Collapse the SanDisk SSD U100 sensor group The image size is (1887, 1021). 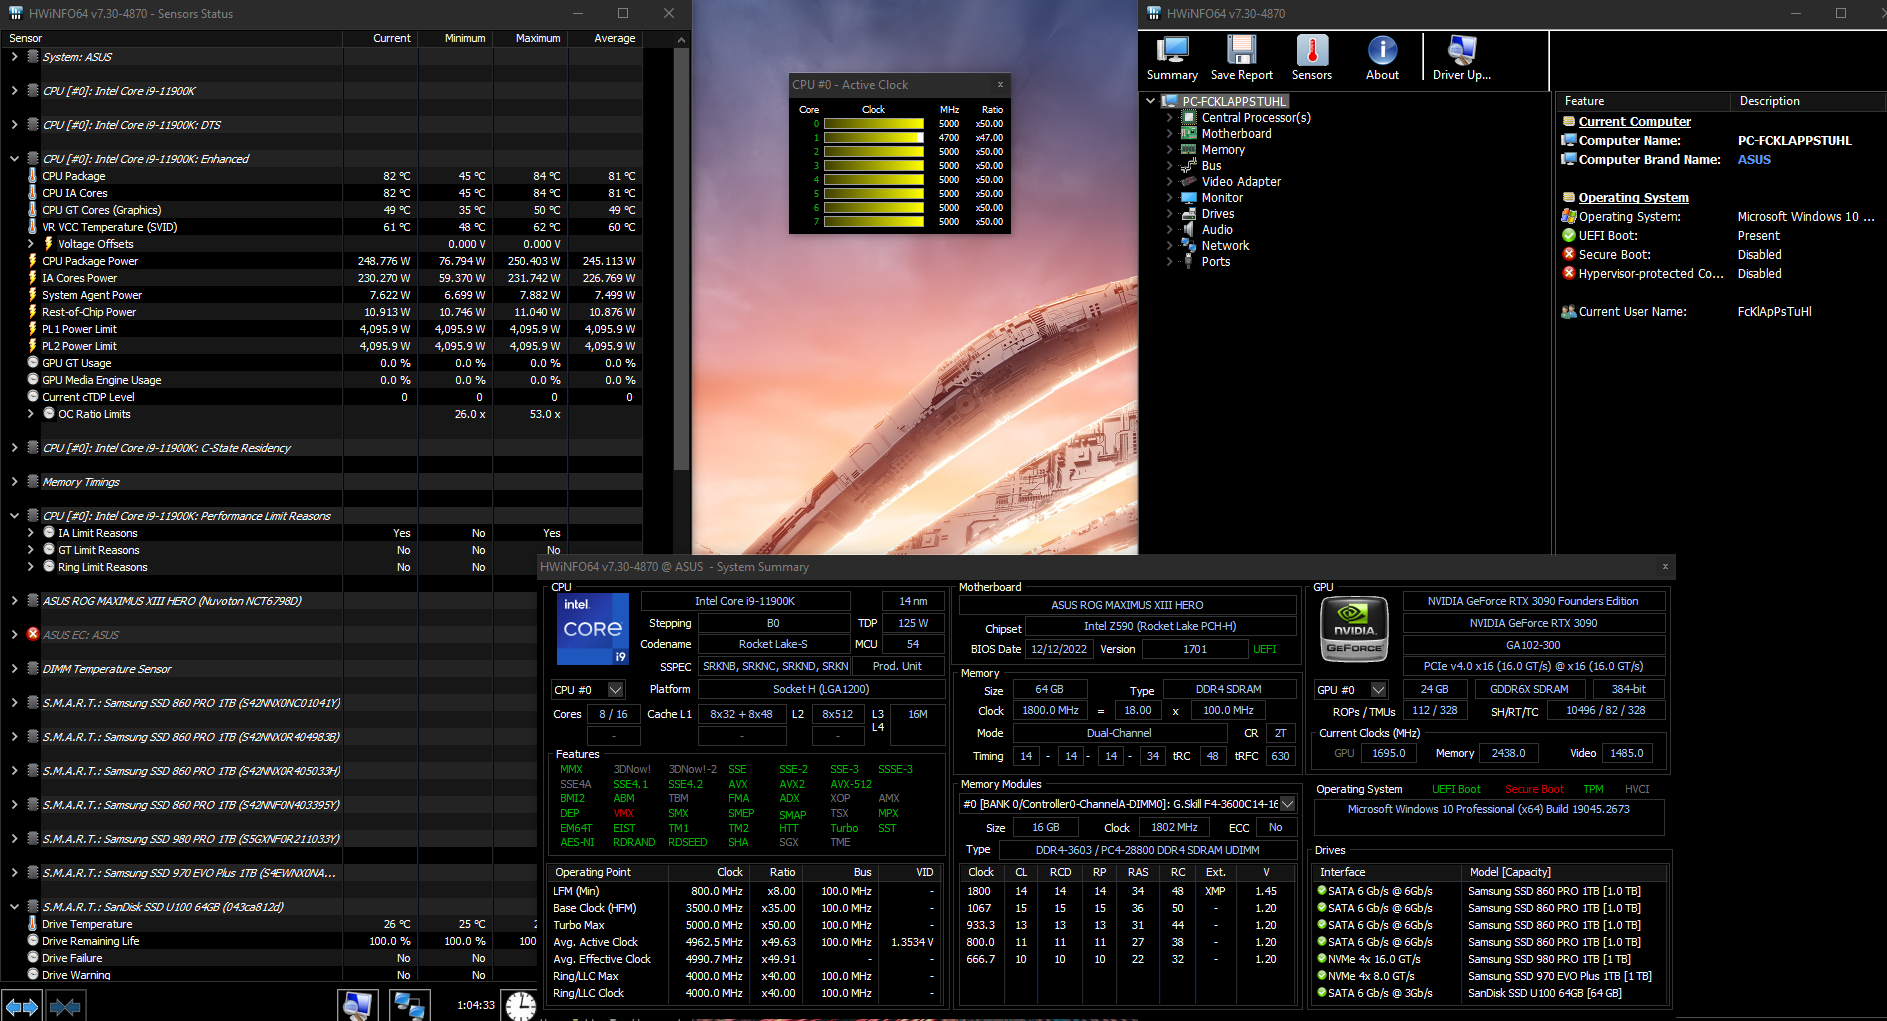[x=14, y=906]
